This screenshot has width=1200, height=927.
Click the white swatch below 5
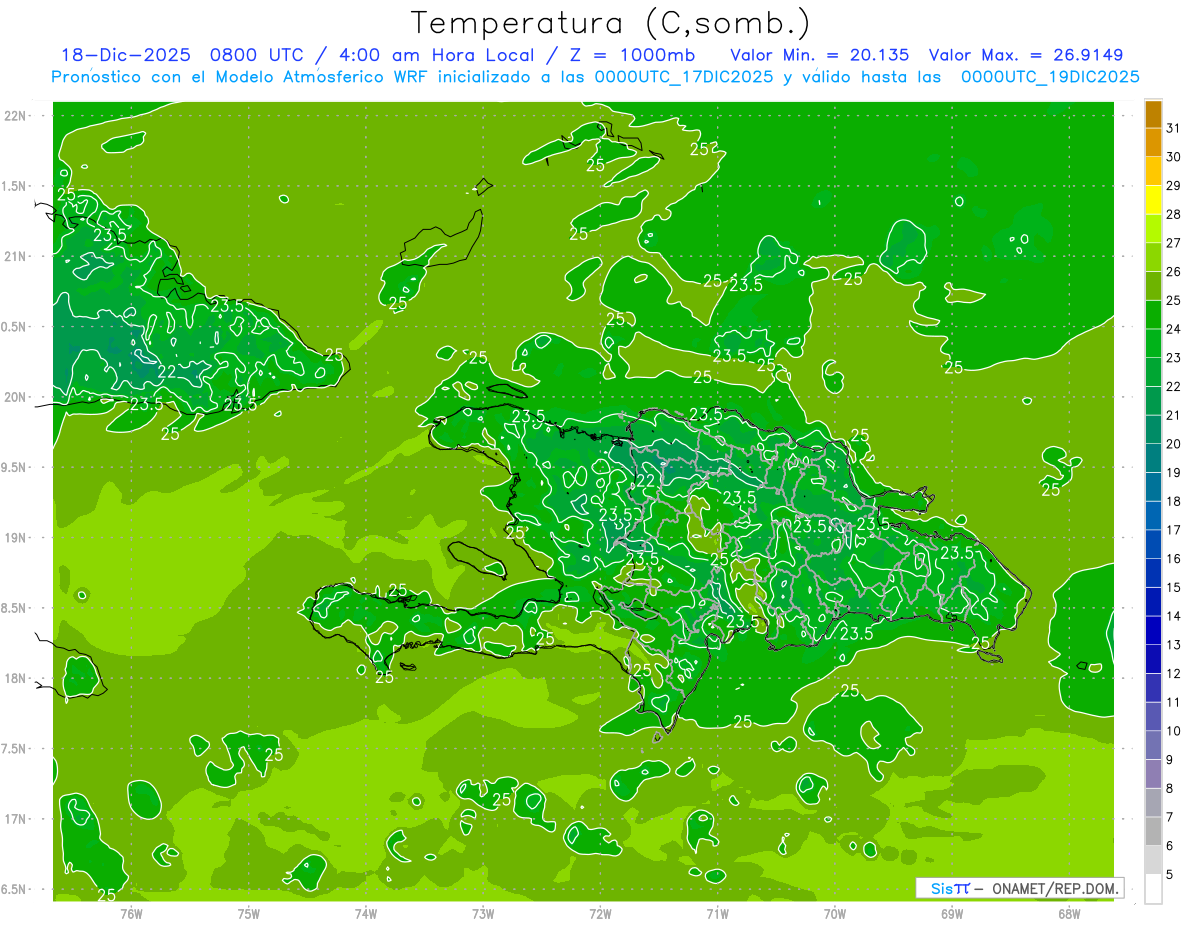[x=1153, y=889]
